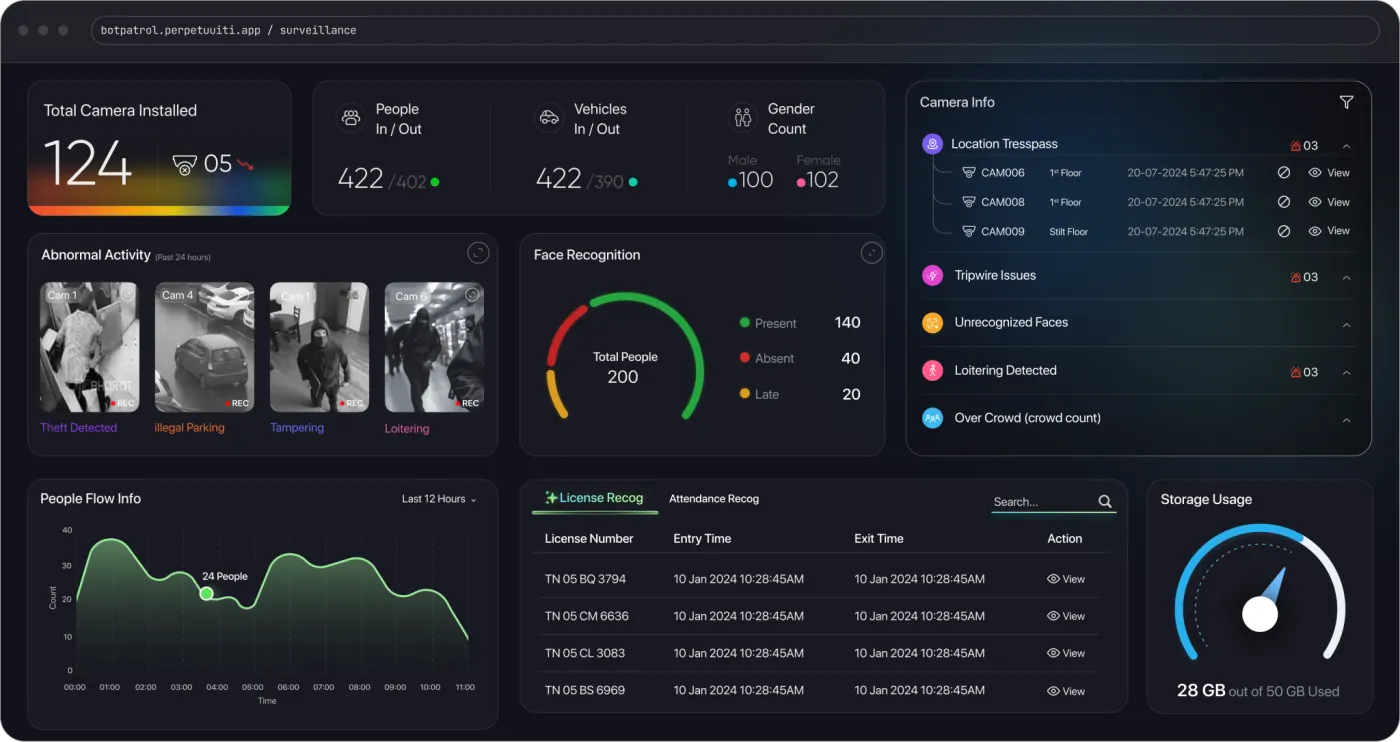Click alert icon on Location Tresspass row
1400x742 pixels.
click(x=1296, y=146)
